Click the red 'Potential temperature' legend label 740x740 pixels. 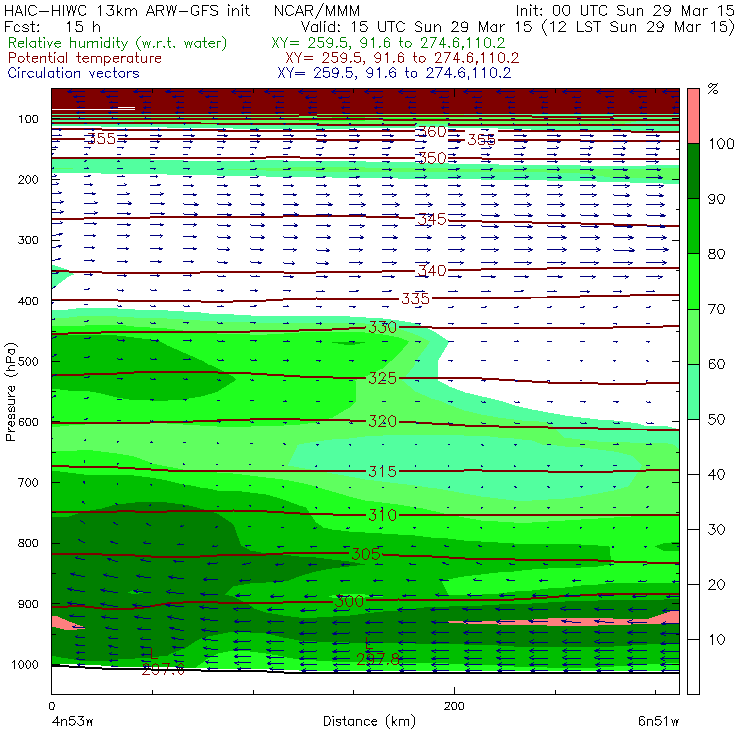pos(84,58)
